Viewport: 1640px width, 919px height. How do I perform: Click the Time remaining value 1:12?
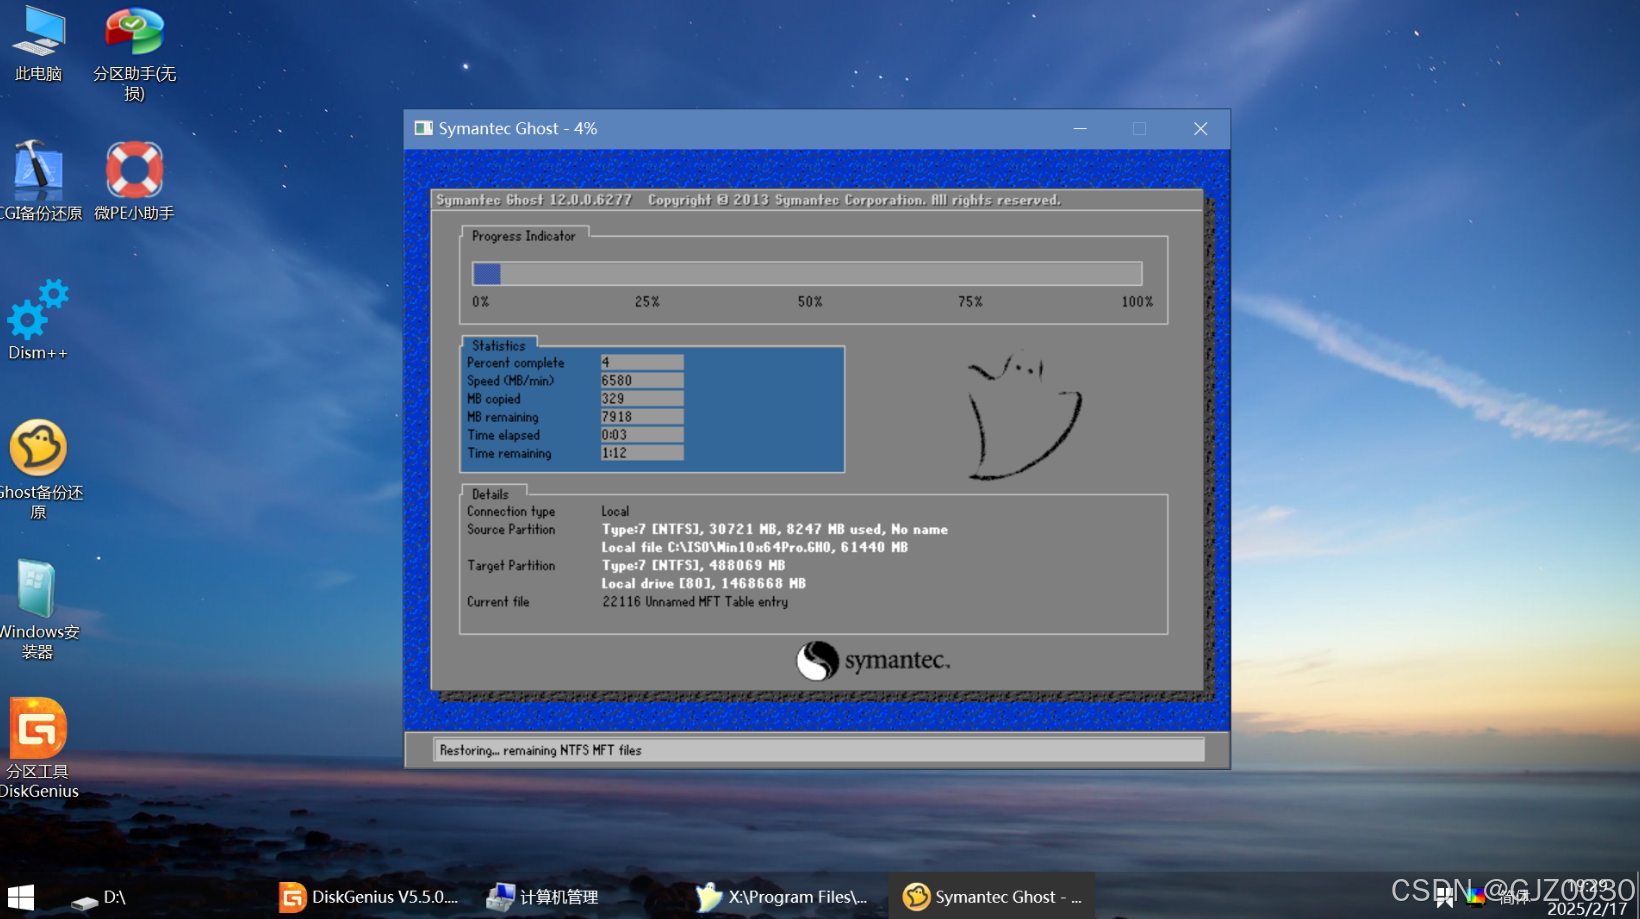pos(642,452)
